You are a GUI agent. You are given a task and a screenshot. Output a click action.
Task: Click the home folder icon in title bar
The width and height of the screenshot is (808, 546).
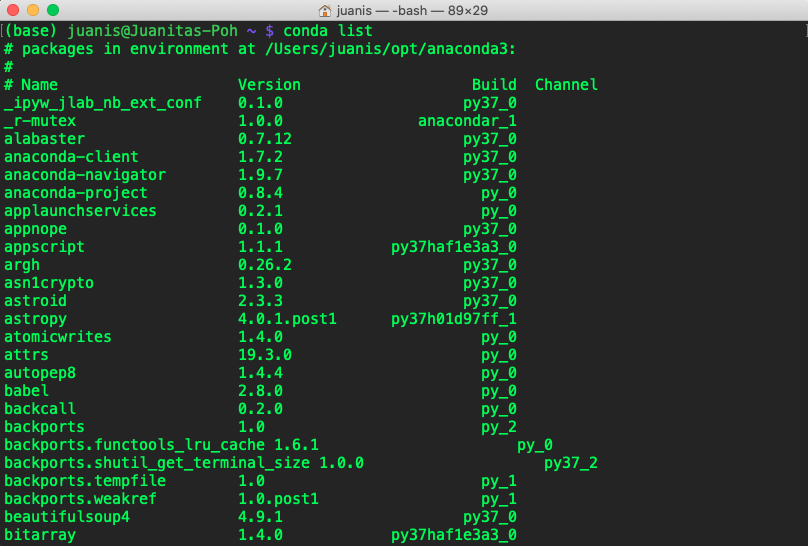point(326,10)
